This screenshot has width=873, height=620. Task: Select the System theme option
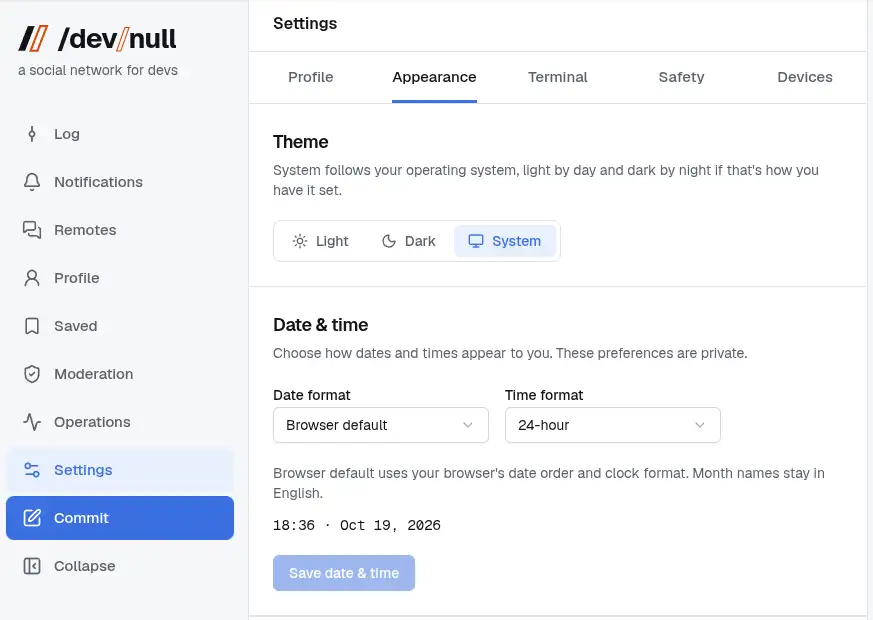504,241
